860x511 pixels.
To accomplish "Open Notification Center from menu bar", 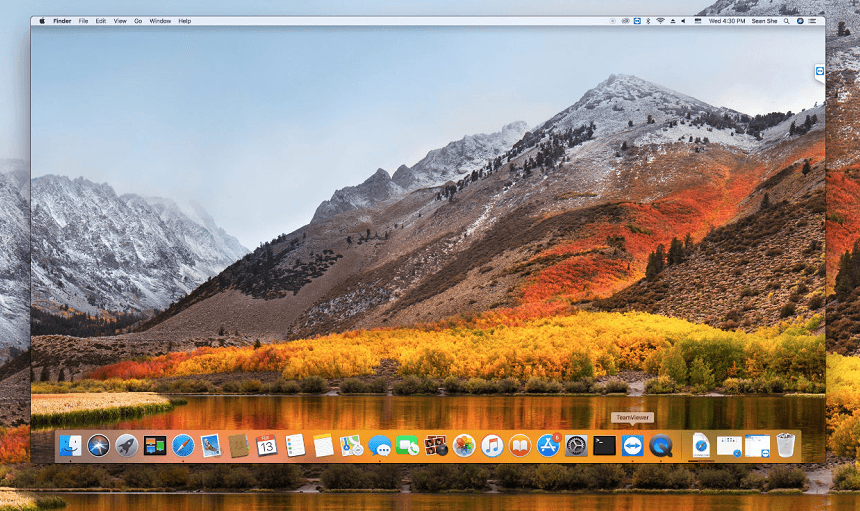I will [x=814, y=21].
